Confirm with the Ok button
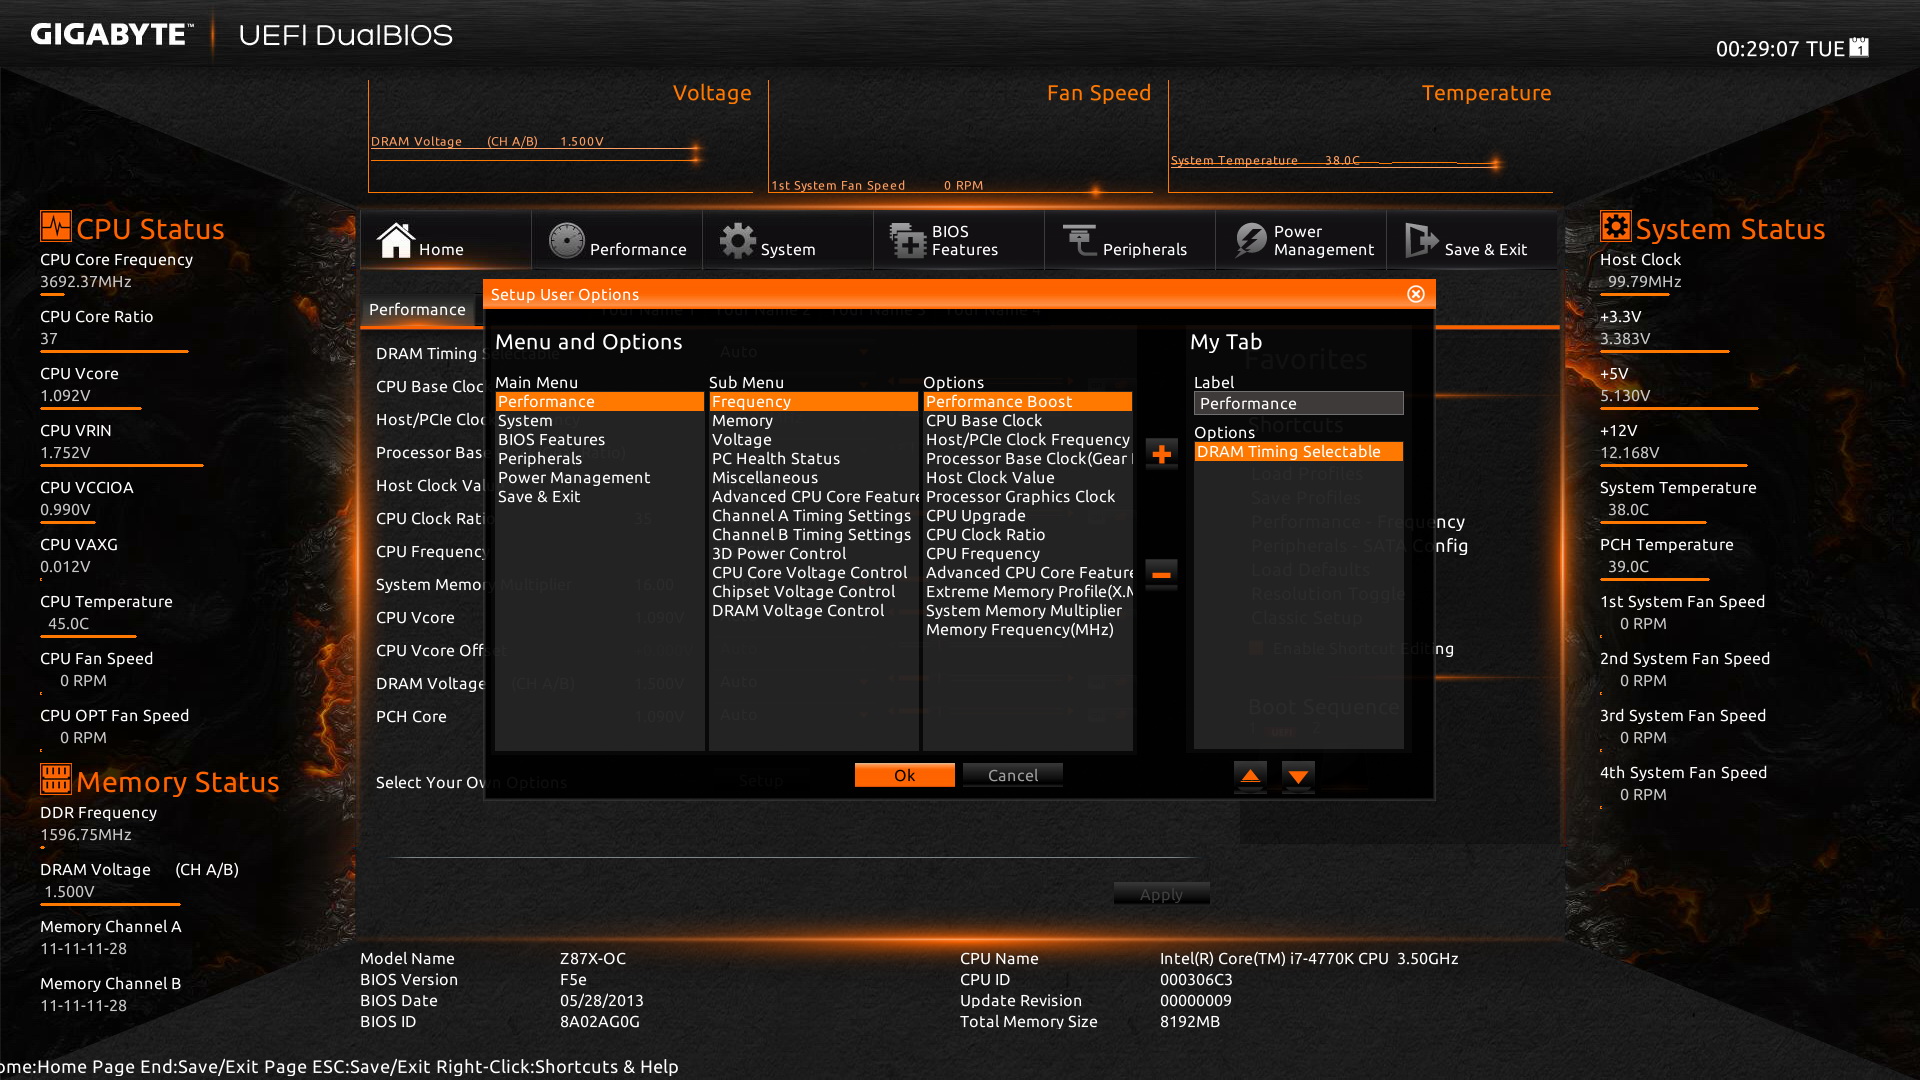1920x1080 pixels. pyautogui.click(x=904, y=775)
